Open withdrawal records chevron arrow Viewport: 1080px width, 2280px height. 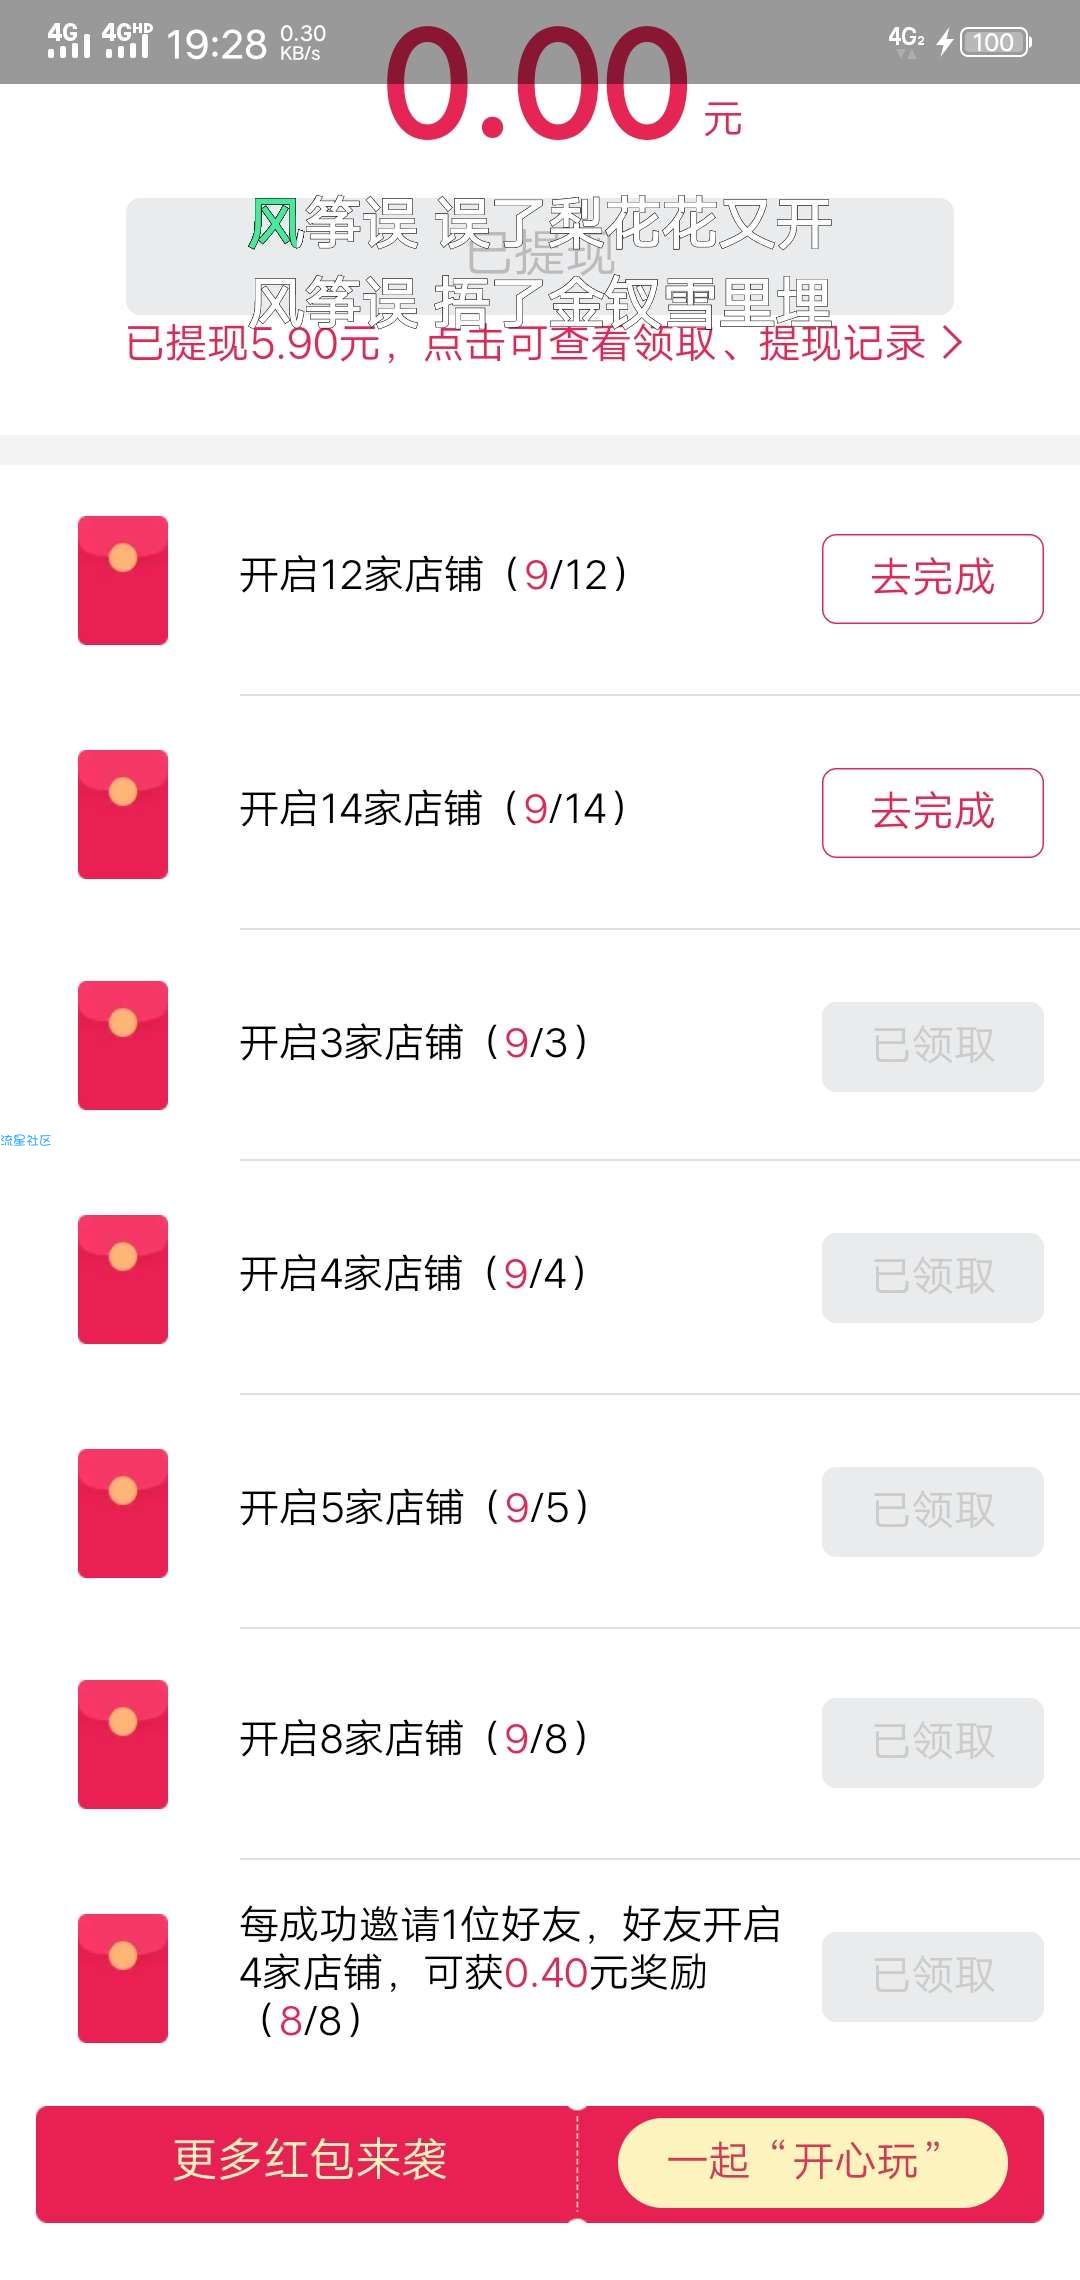click(x=952, y=343)
